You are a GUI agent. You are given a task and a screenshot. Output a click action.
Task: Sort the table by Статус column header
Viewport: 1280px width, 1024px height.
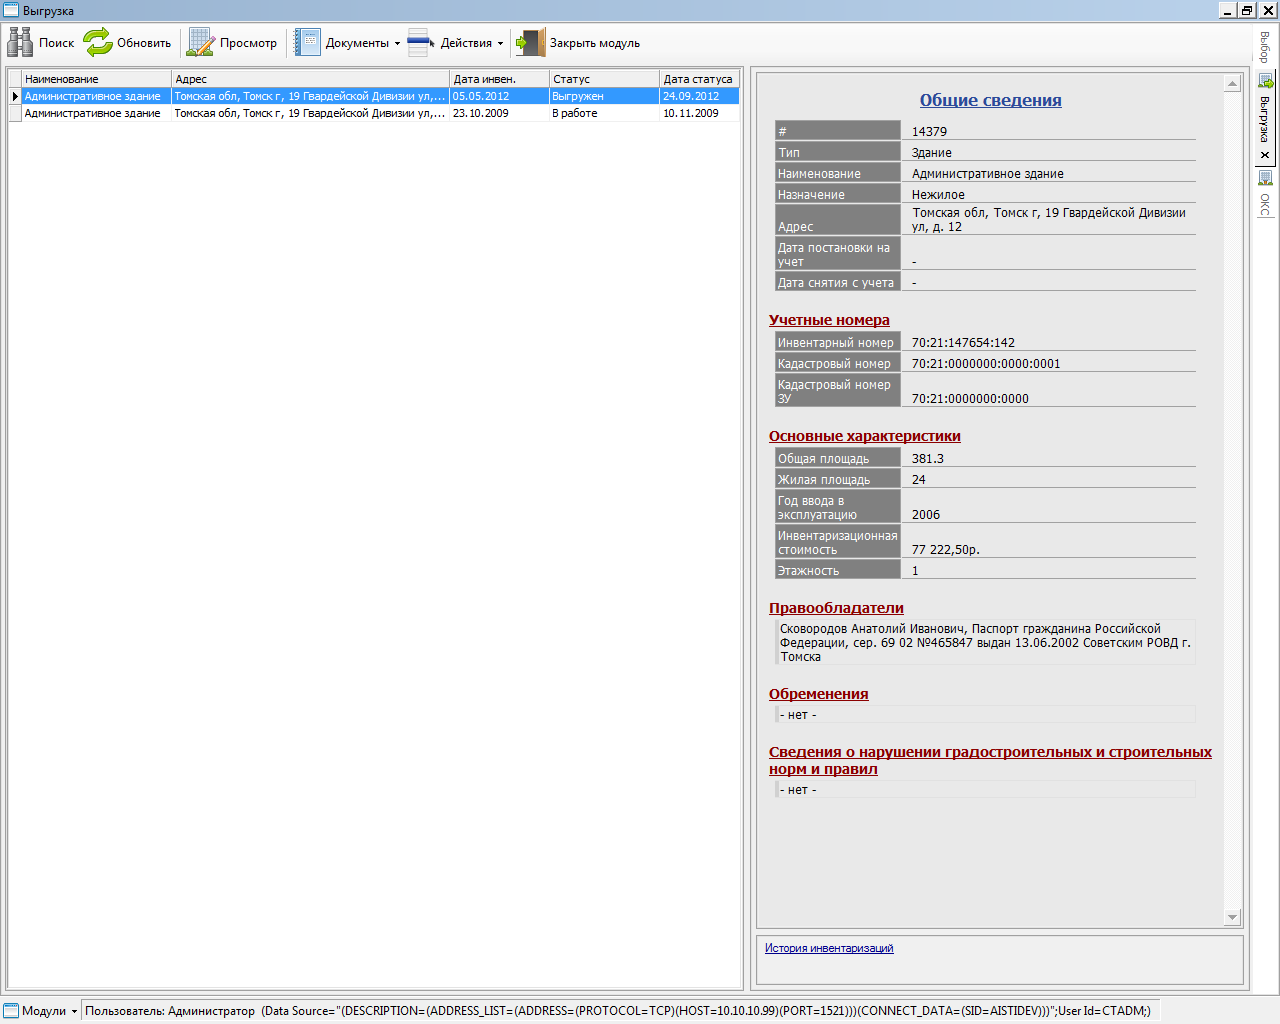pyautogui.click(x=603, y=79)
